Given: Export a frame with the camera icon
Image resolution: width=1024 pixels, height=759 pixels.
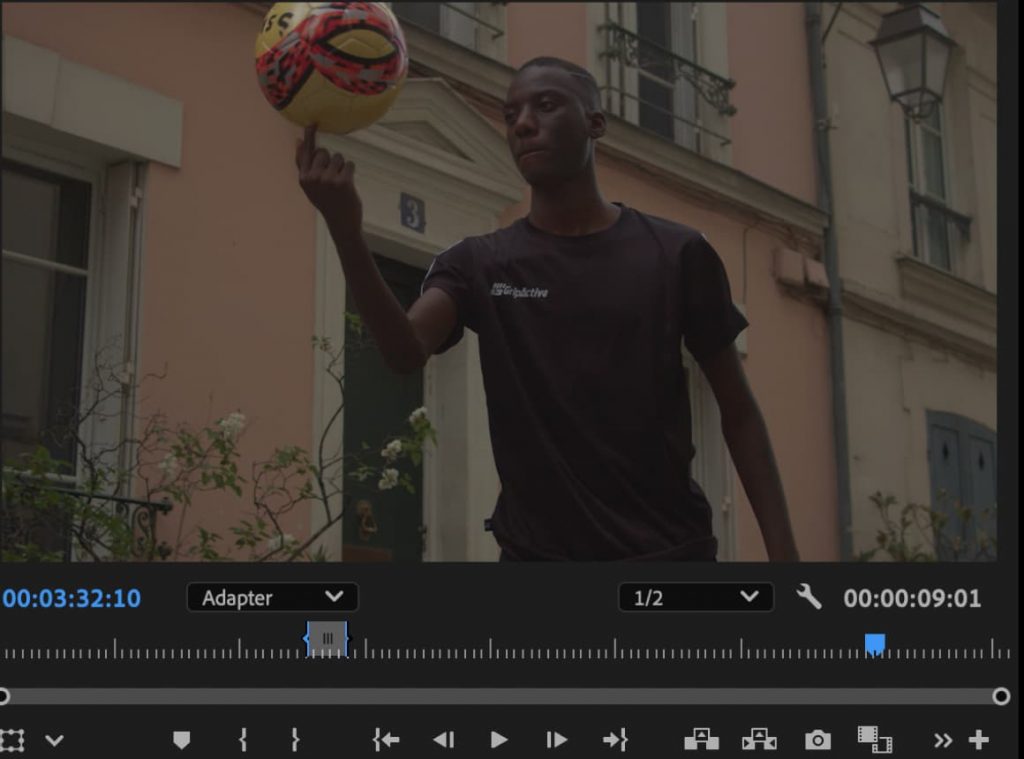Looking at the screenshot, I should click(817, 740).
